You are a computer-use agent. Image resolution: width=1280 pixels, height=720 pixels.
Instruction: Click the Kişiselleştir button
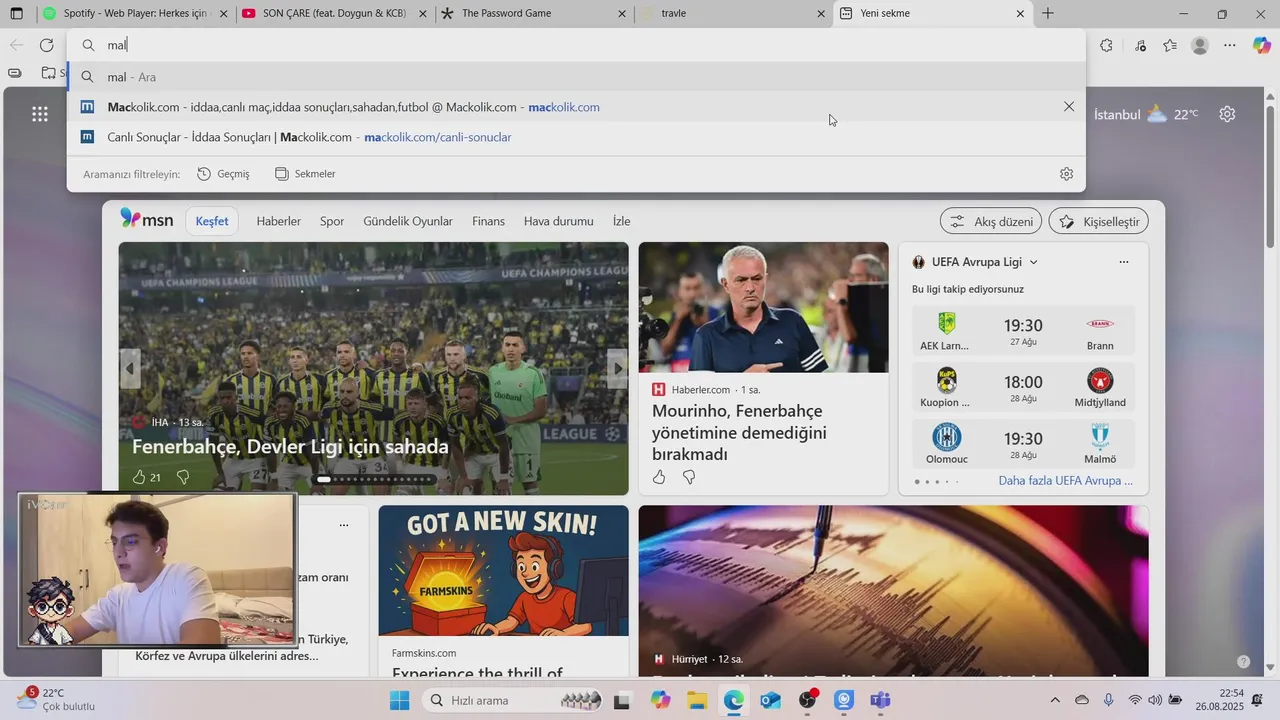coord(1099,221)
